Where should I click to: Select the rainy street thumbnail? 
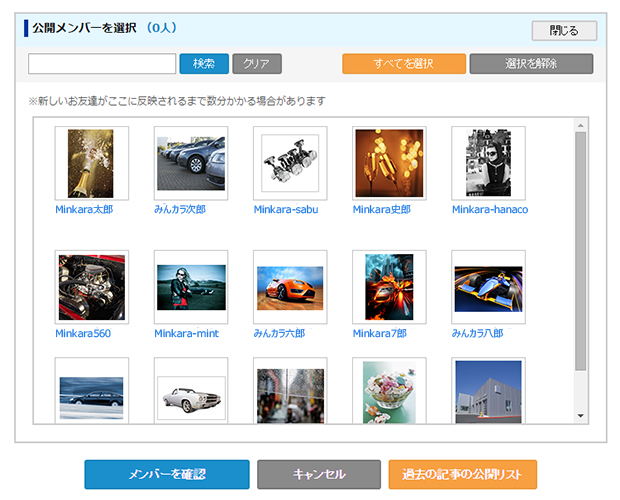[290, 391]
